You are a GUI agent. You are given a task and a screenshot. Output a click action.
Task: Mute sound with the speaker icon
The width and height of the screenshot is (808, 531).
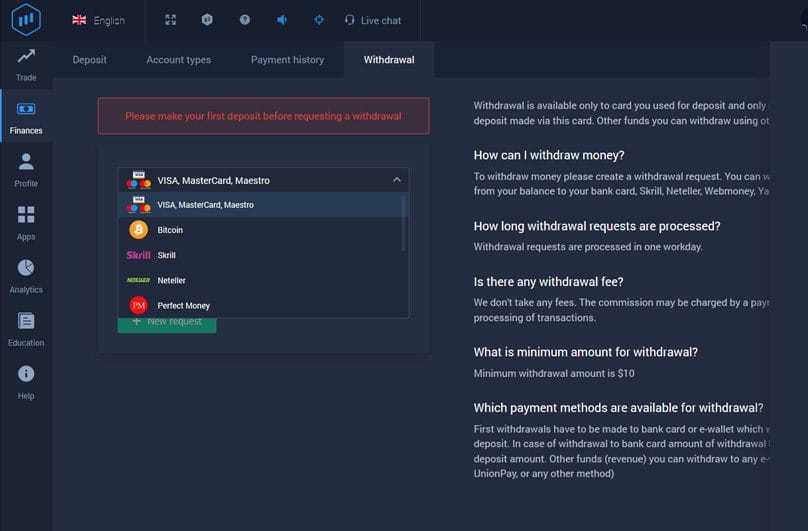[x=282, y=20]
